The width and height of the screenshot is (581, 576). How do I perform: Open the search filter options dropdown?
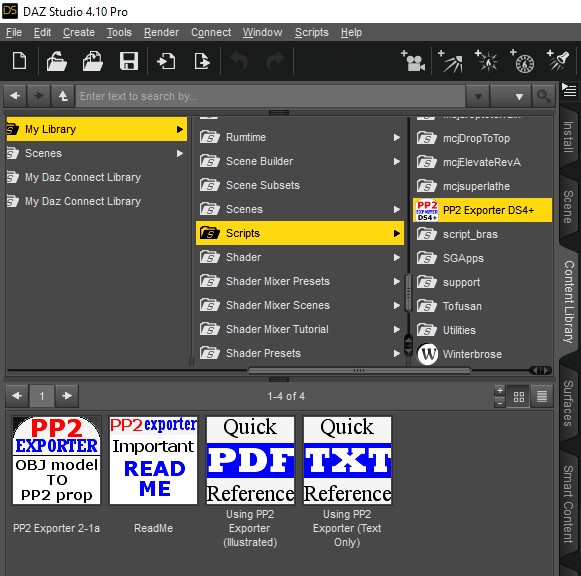coord(511,96)
